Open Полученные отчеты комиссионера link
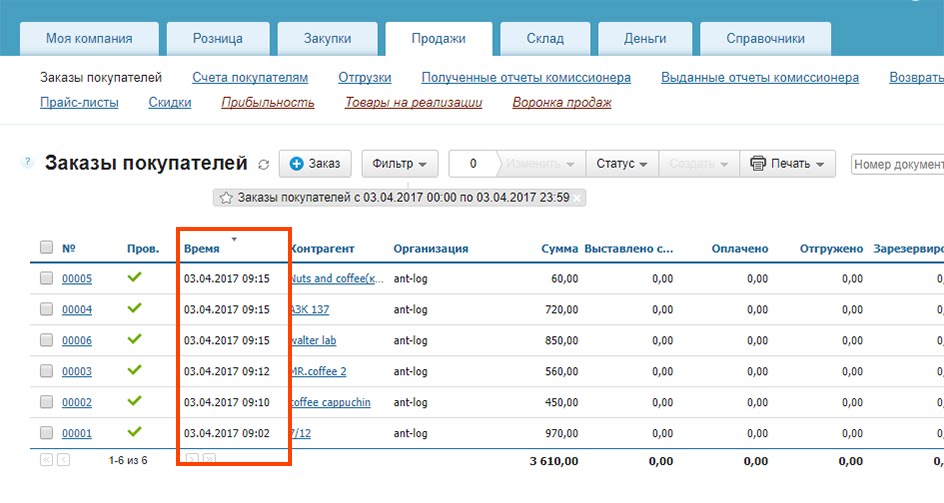The width and height of the screenshot is (944, 503). [x=526, y=78]
